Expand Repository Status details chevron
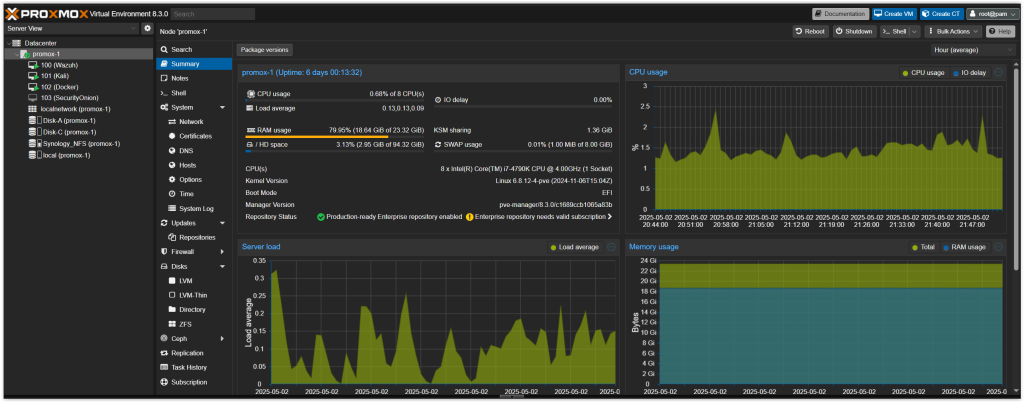Image resolution: width=1024 pixels, height=402 pixels. coord(609,217)
